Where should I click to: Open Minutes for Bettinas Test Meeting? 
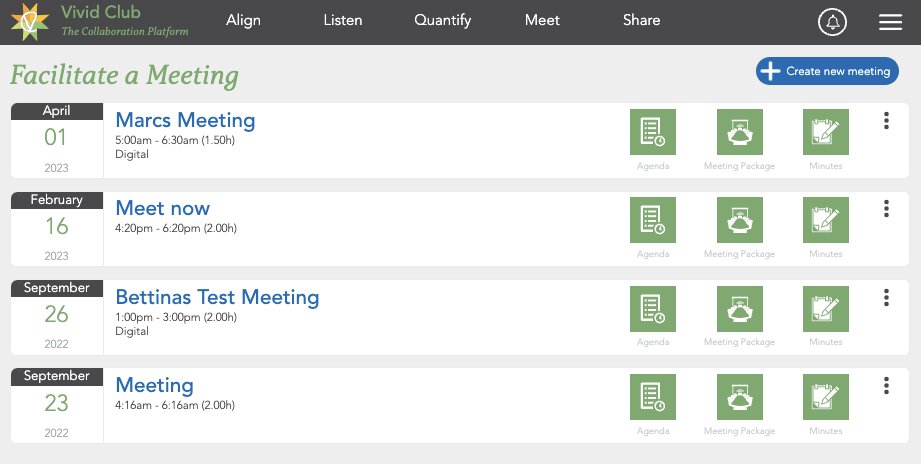tap(826, 309)
